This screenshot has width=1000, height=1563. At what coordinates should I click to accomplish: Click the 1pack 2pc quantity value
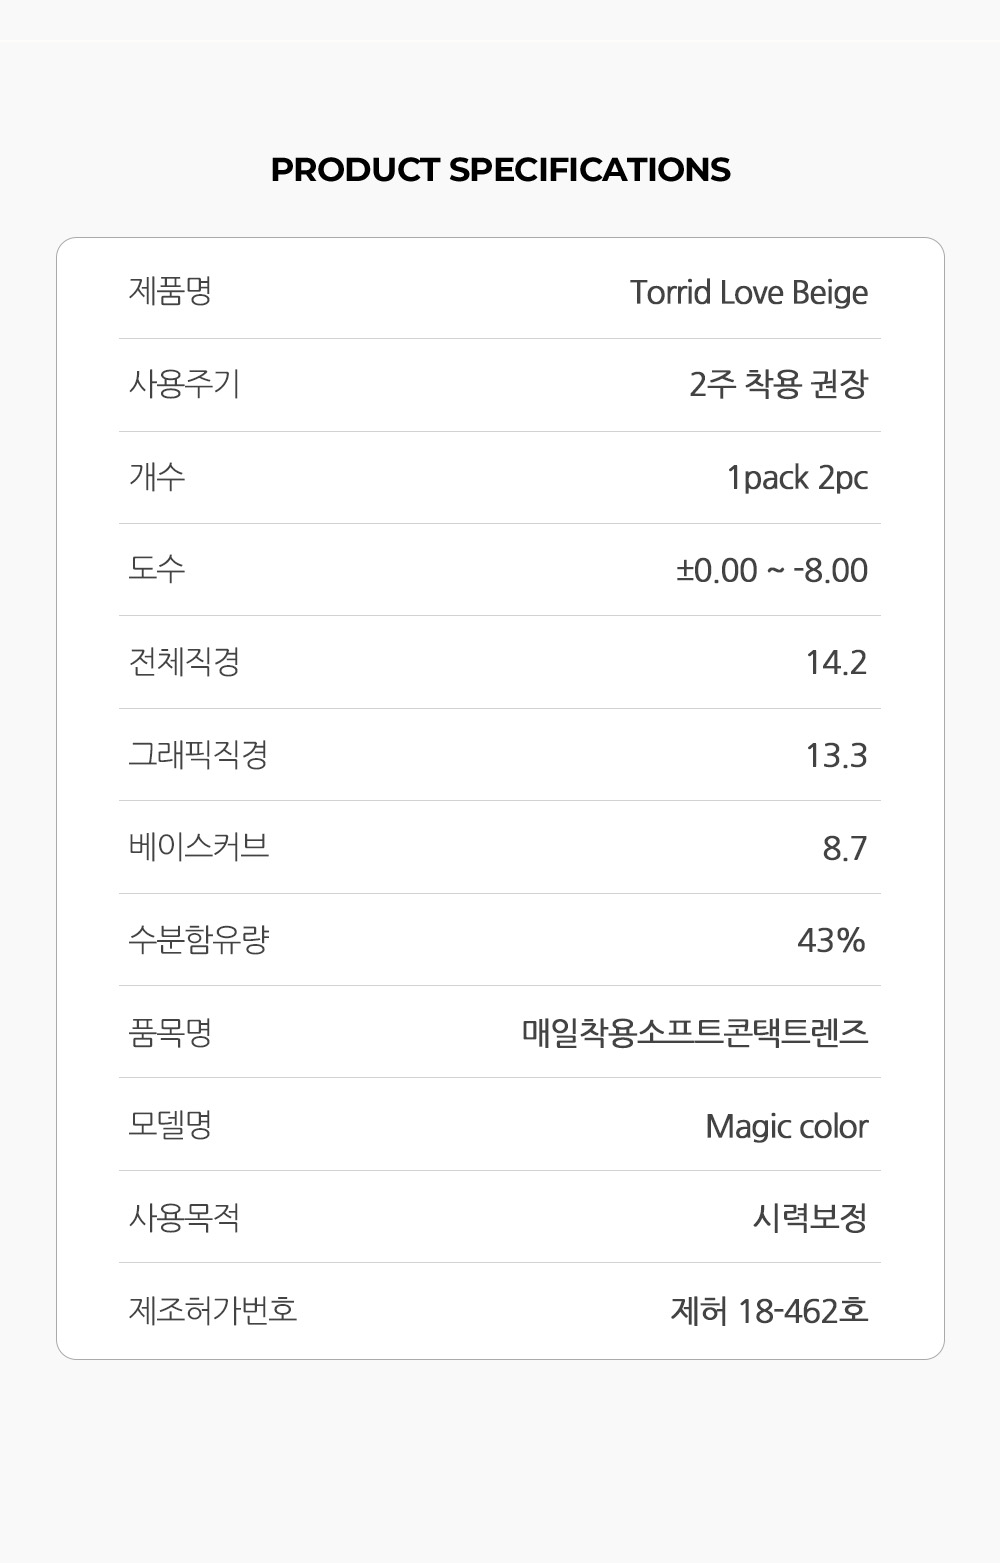point(797,478)
